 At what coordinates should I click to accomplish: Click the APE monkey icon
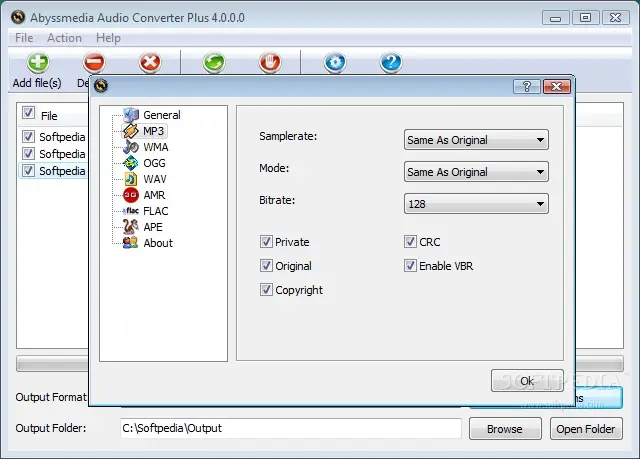pos(131,227)
